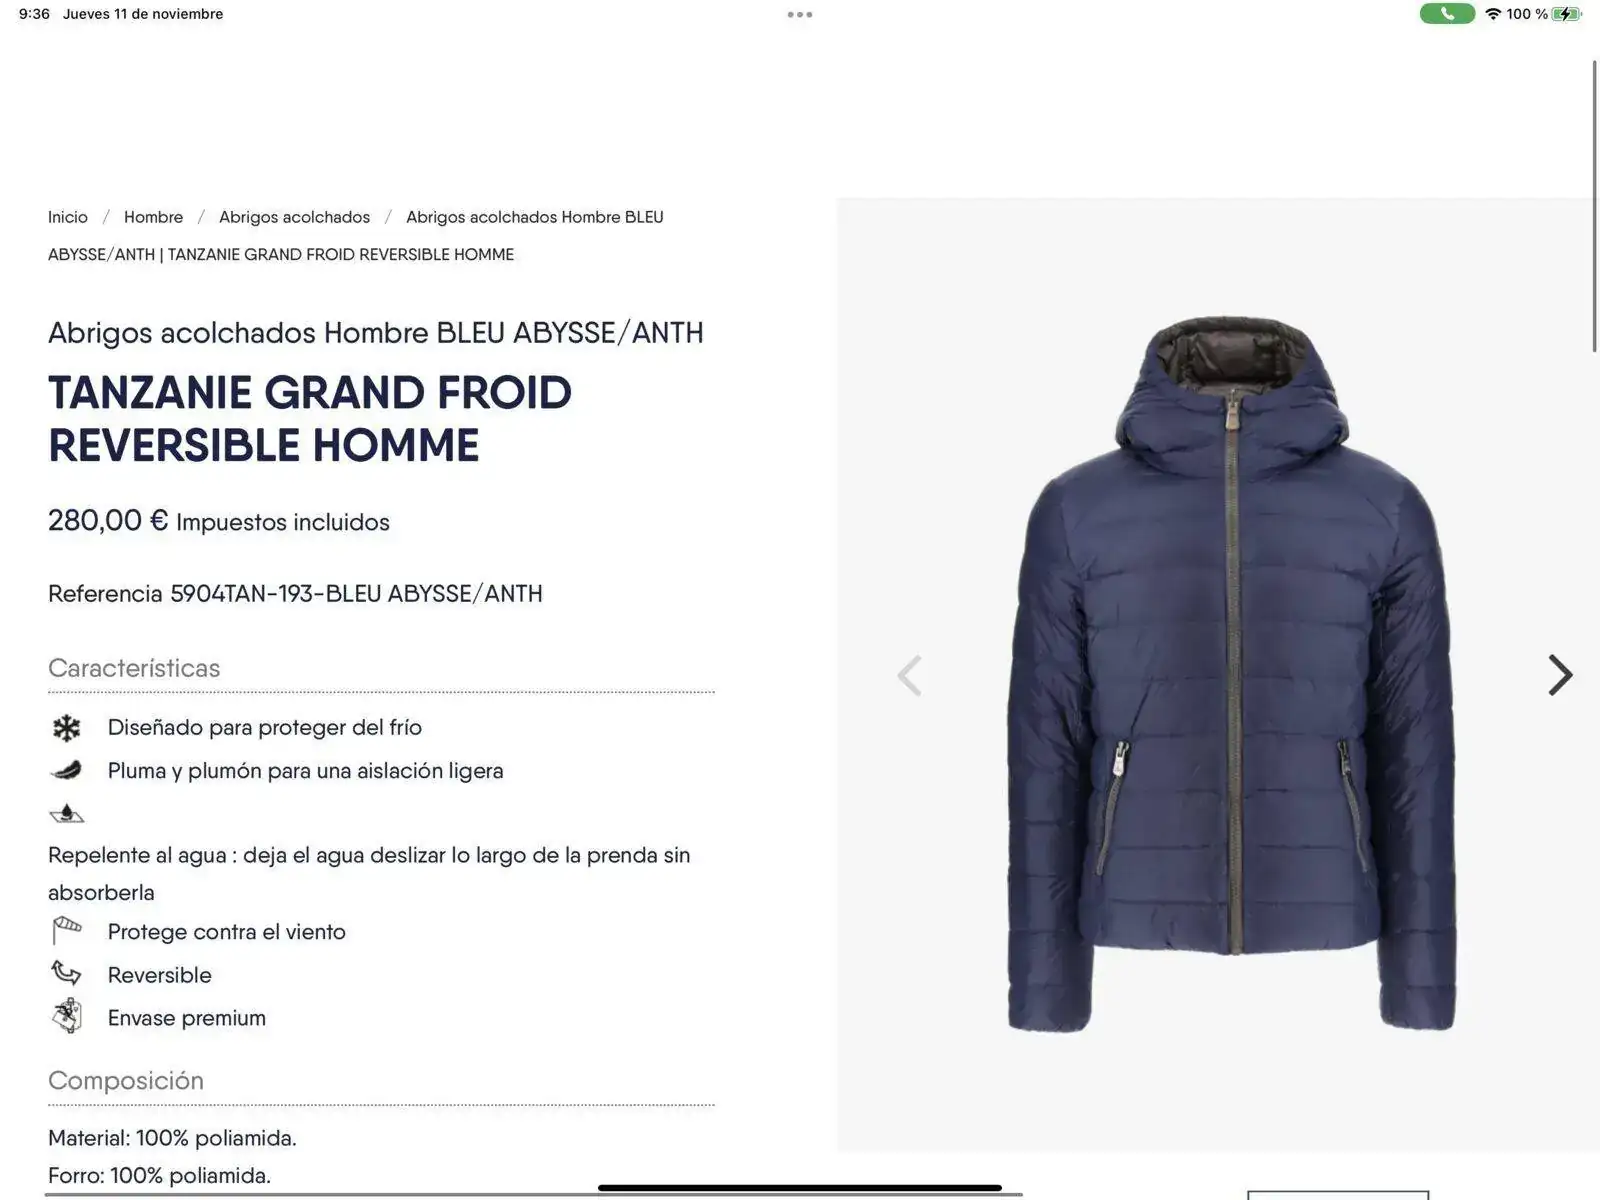
Task: Open Abrigos acolchados breadcrumb link
Action: coord(294,217)
